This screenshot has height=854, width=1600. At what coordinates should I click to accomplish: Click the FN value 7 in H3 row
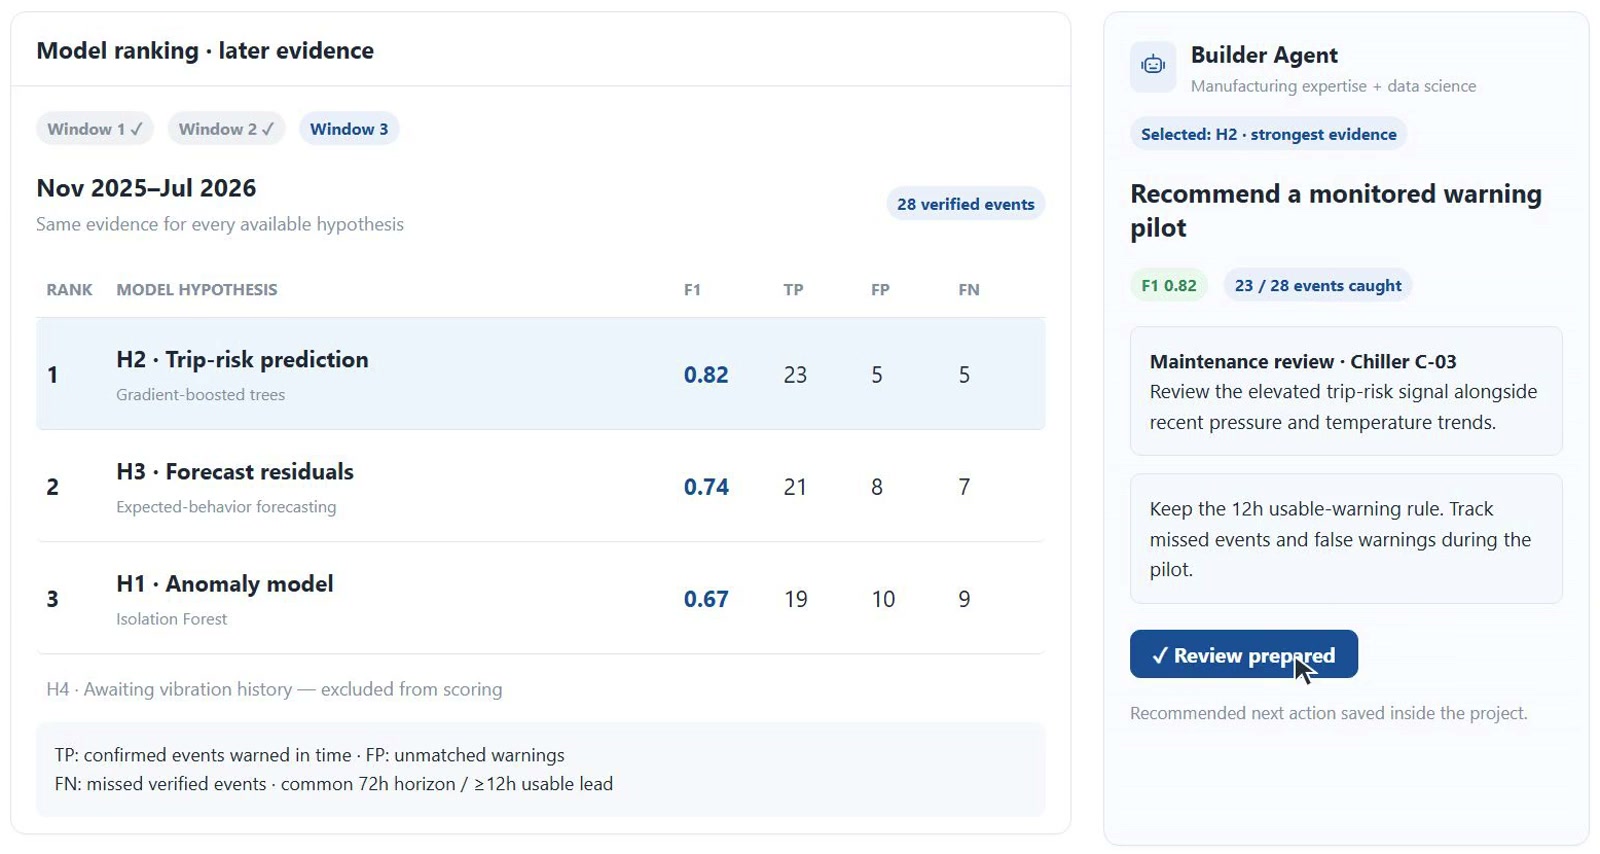tap(964, 487)
